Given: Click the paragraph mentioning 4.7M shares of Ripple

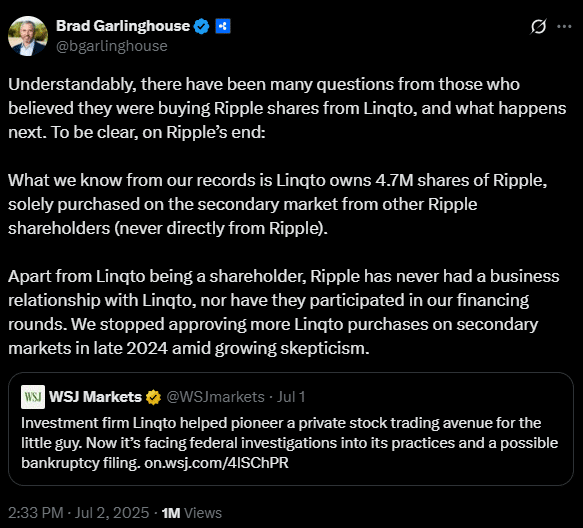Looking at the screenshot, I should 278,204.
